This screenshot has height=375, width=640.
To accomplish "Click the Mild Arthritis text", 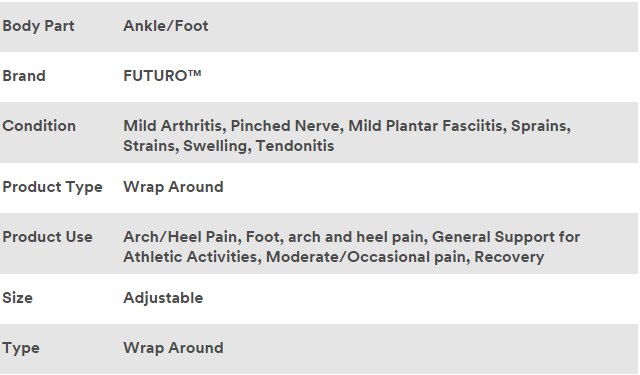I will (173, 126).
